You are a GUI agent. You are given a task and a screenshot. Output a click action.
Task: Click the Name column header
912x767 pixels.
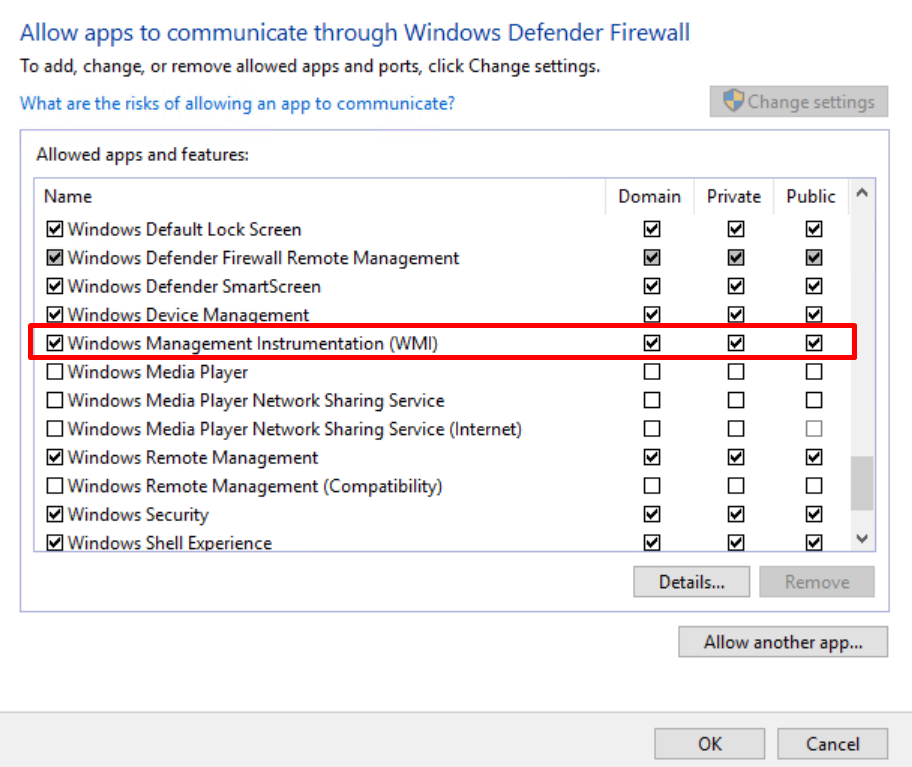[x=68, y=196]
